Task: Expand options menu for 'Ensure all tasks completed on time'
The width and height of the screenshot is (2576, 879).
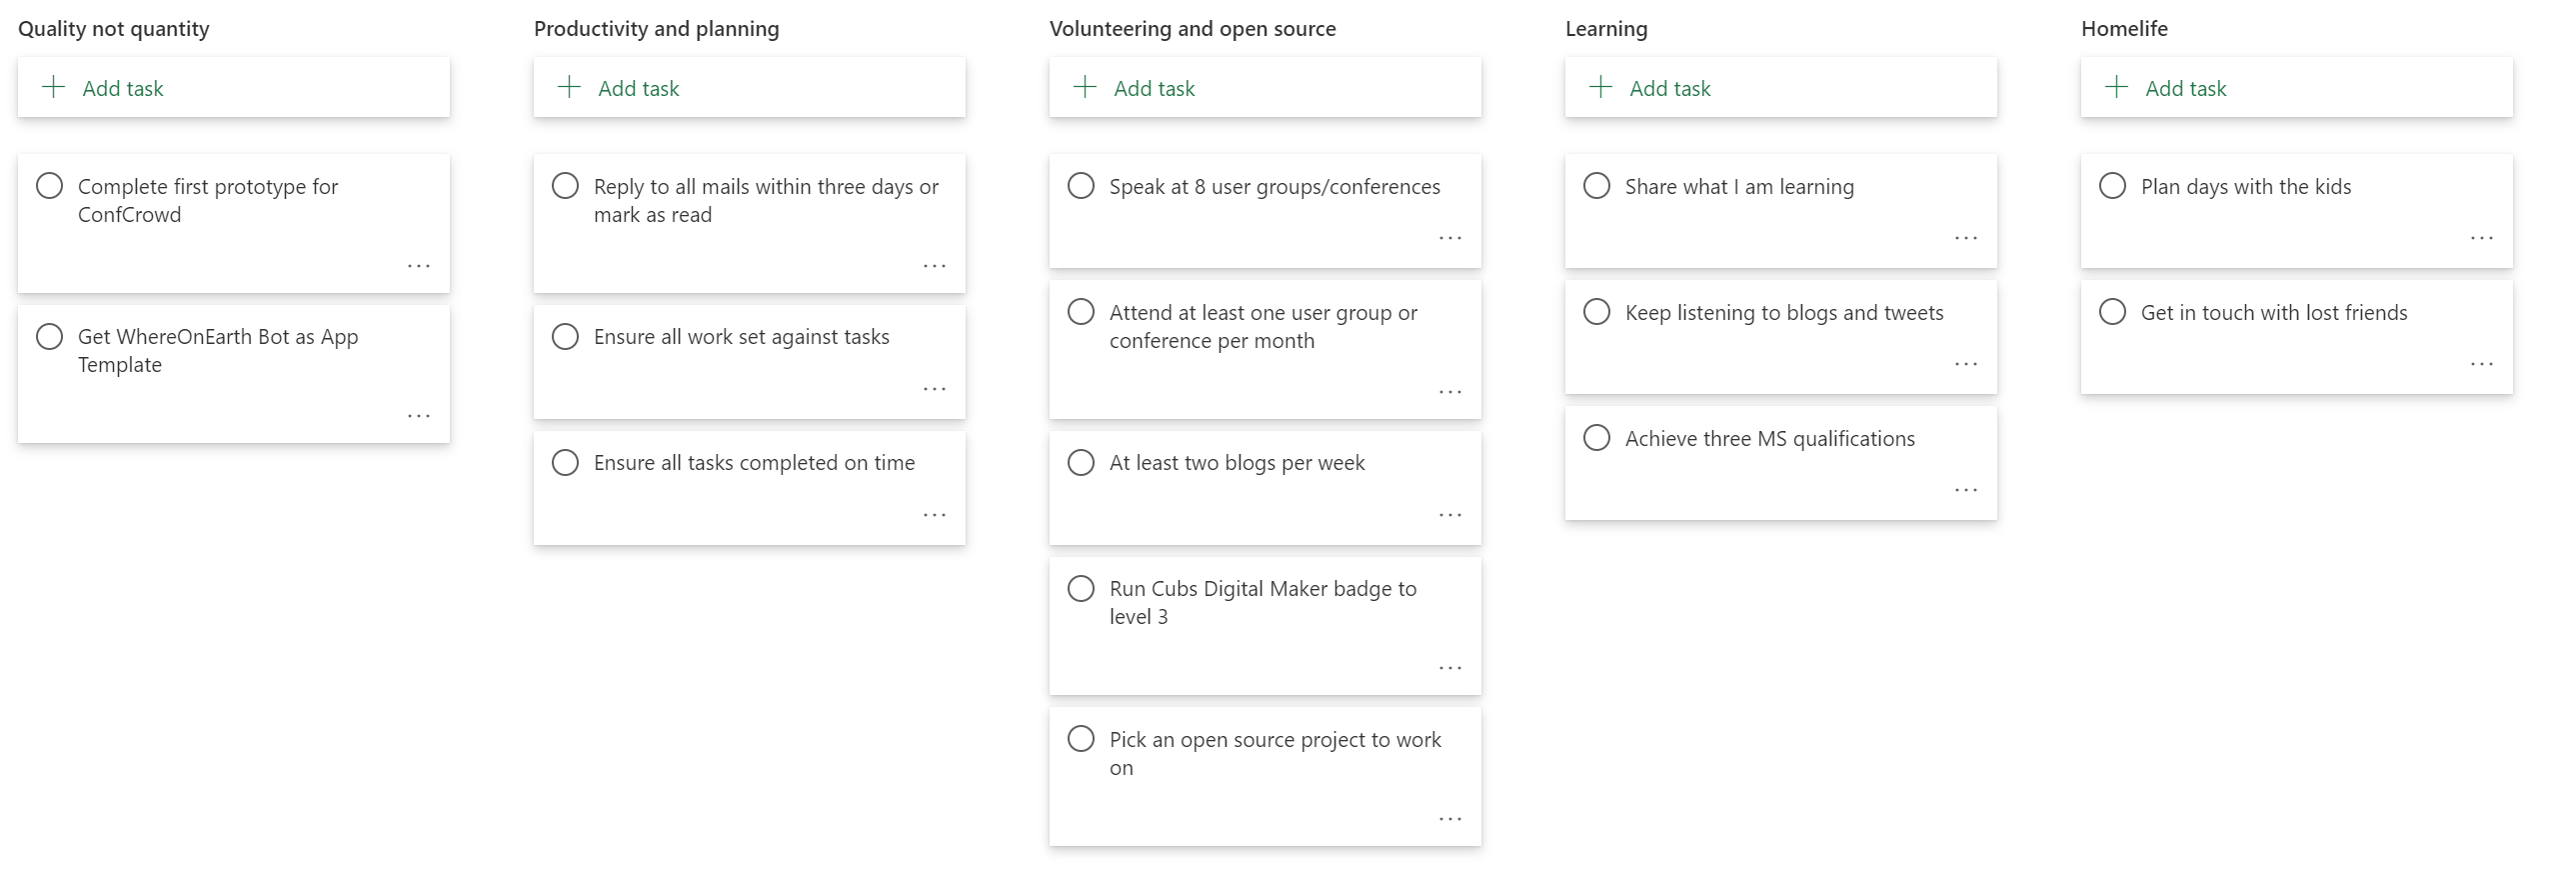Action: click(934, 515)
